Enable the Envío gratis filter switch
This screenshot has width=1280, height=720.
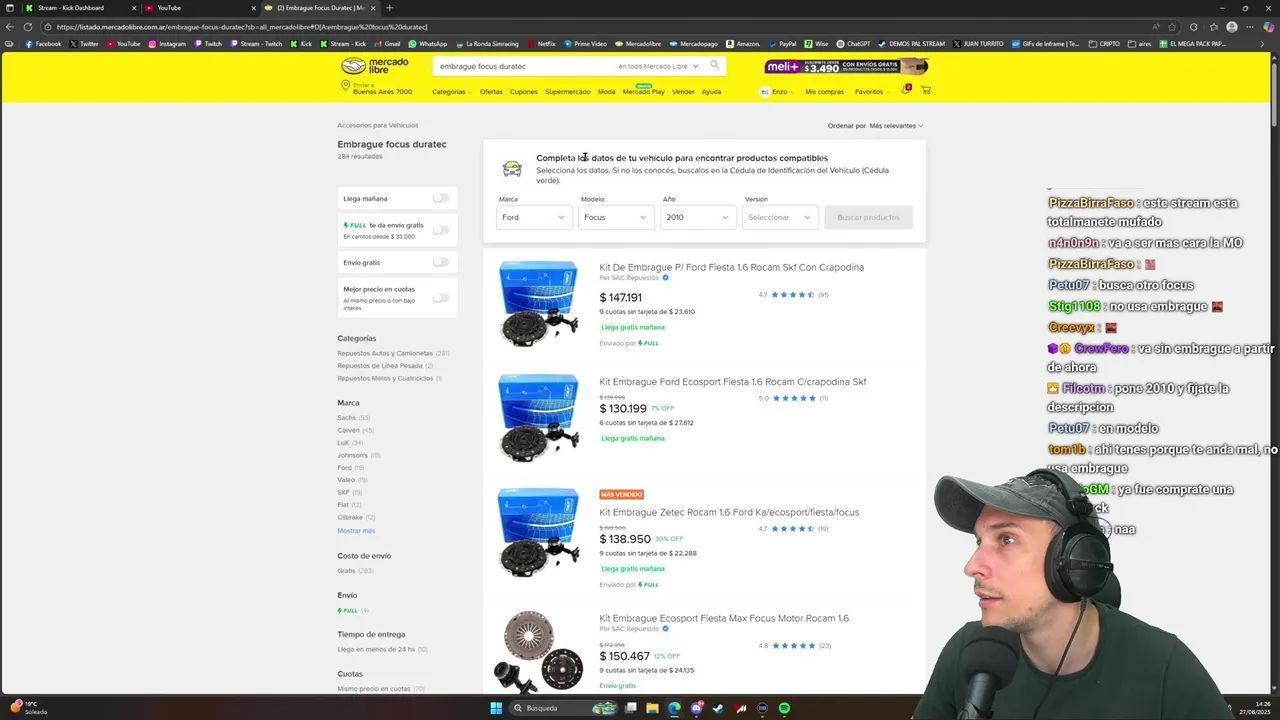(440, 262)
